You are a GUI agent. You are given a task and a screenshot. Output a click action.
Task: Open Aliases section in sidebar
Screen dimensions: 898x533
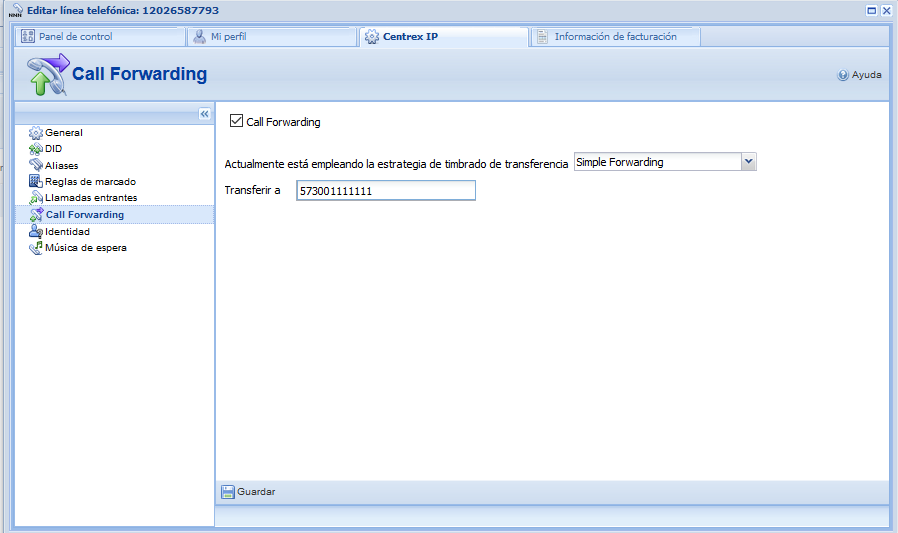tap(62, 165)
